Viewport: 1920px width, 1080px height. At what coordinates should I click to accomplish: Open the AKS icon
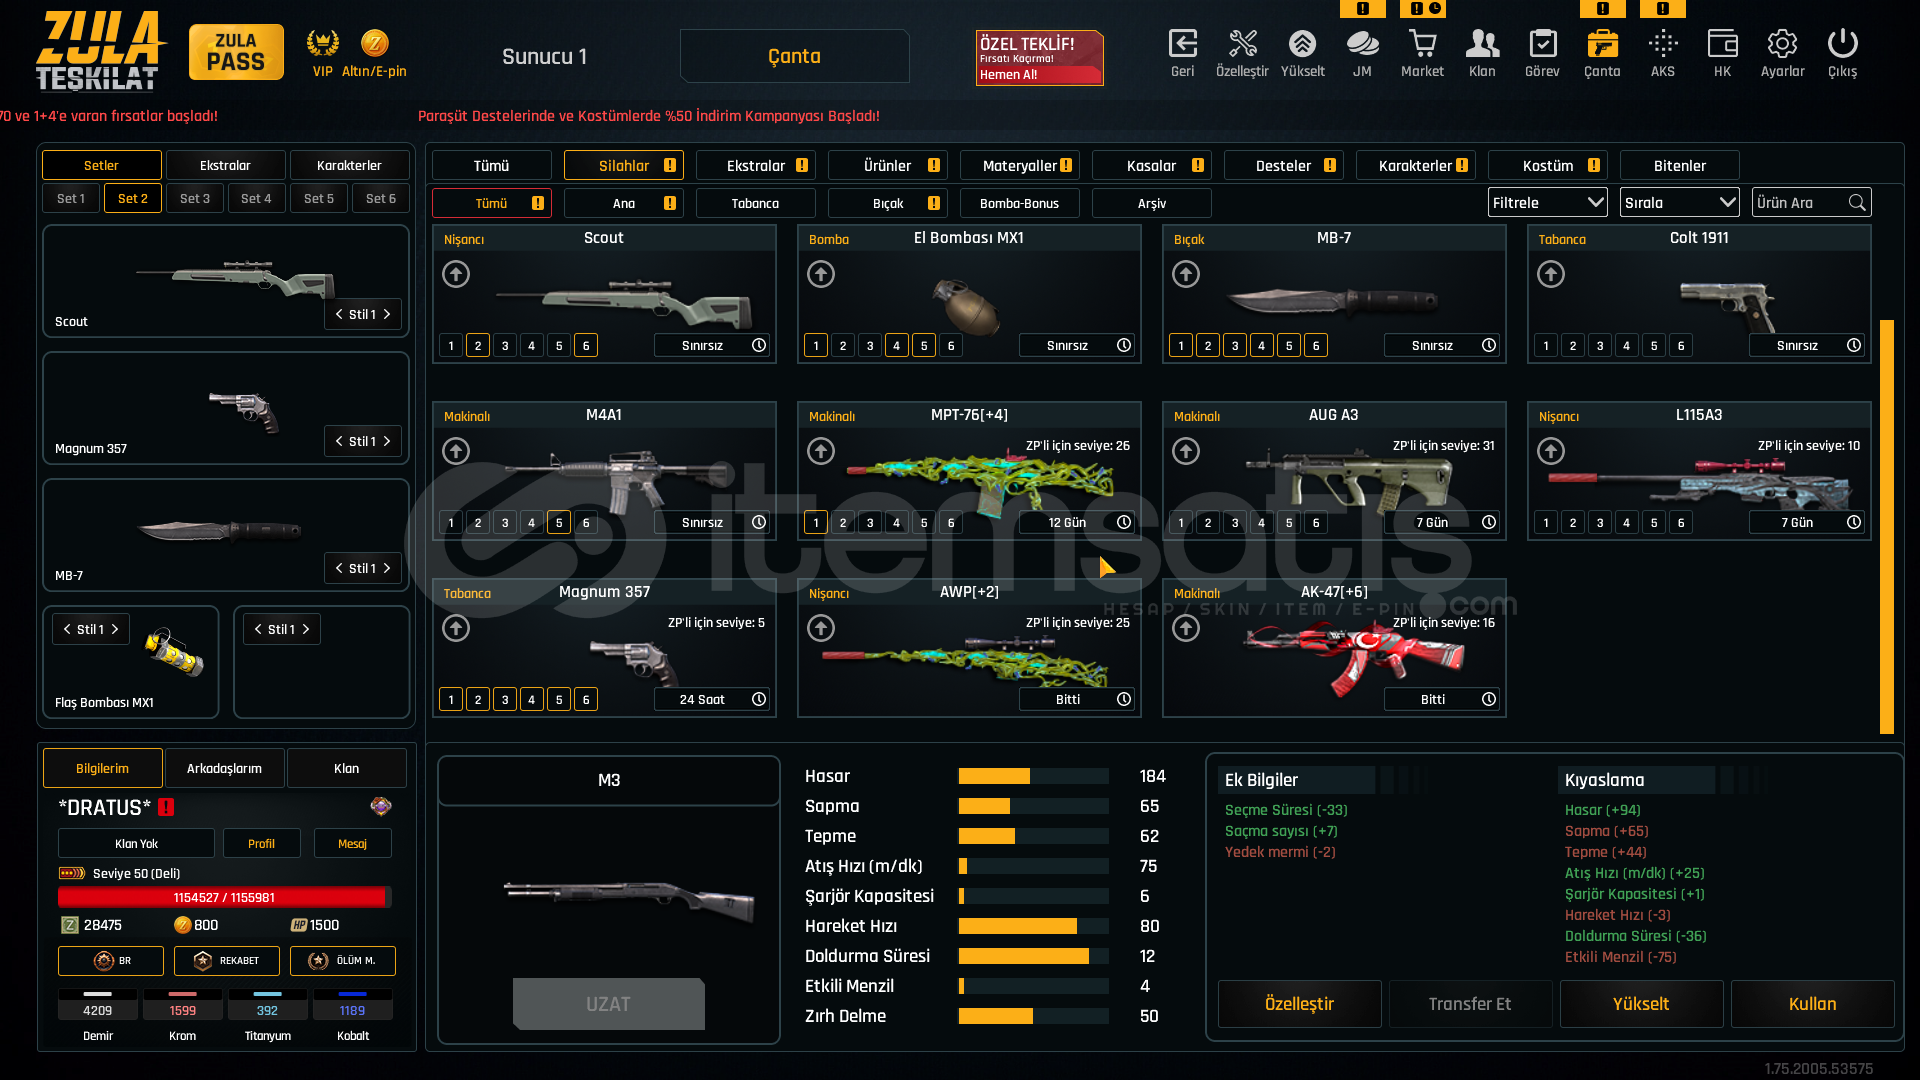pyautogui.click(x=1663, y=44)
